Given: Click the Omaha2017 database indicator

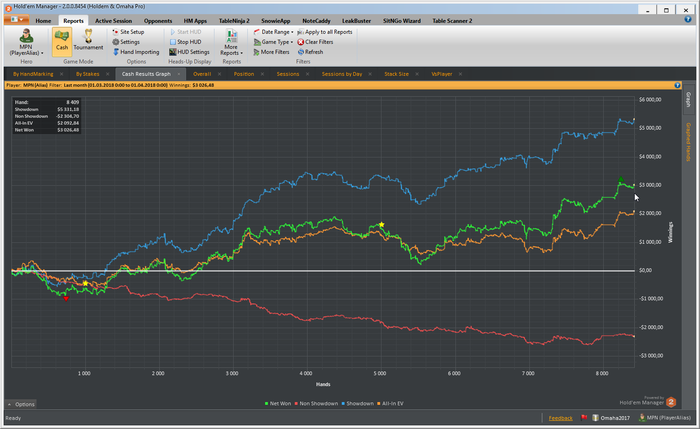Looking at the screenshot, I should [611, 418].
